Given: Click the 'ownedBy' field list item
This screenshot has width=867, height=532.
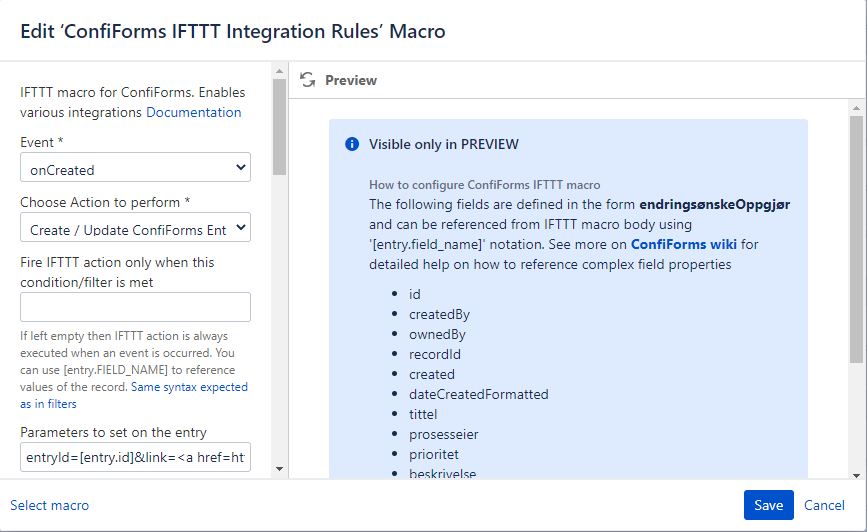Looking at the screenshot, I should coord(437,335).
